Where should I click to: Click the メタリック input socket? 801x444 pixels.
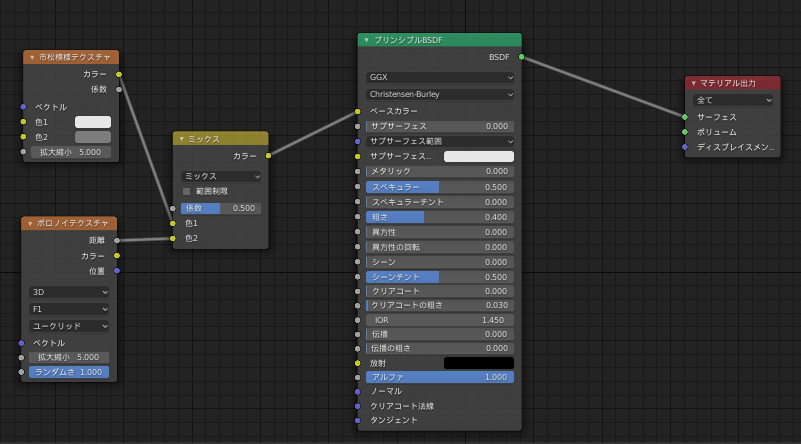click(358, 172)
